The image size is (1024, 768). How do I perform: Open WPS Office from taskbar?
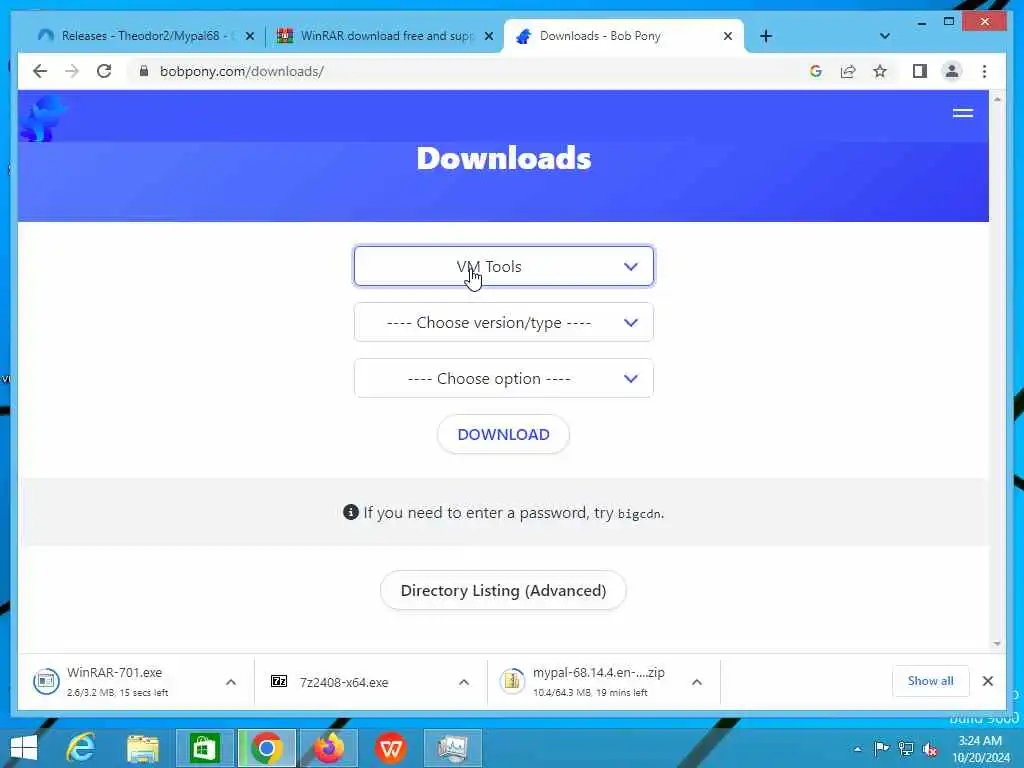(391, 748)
